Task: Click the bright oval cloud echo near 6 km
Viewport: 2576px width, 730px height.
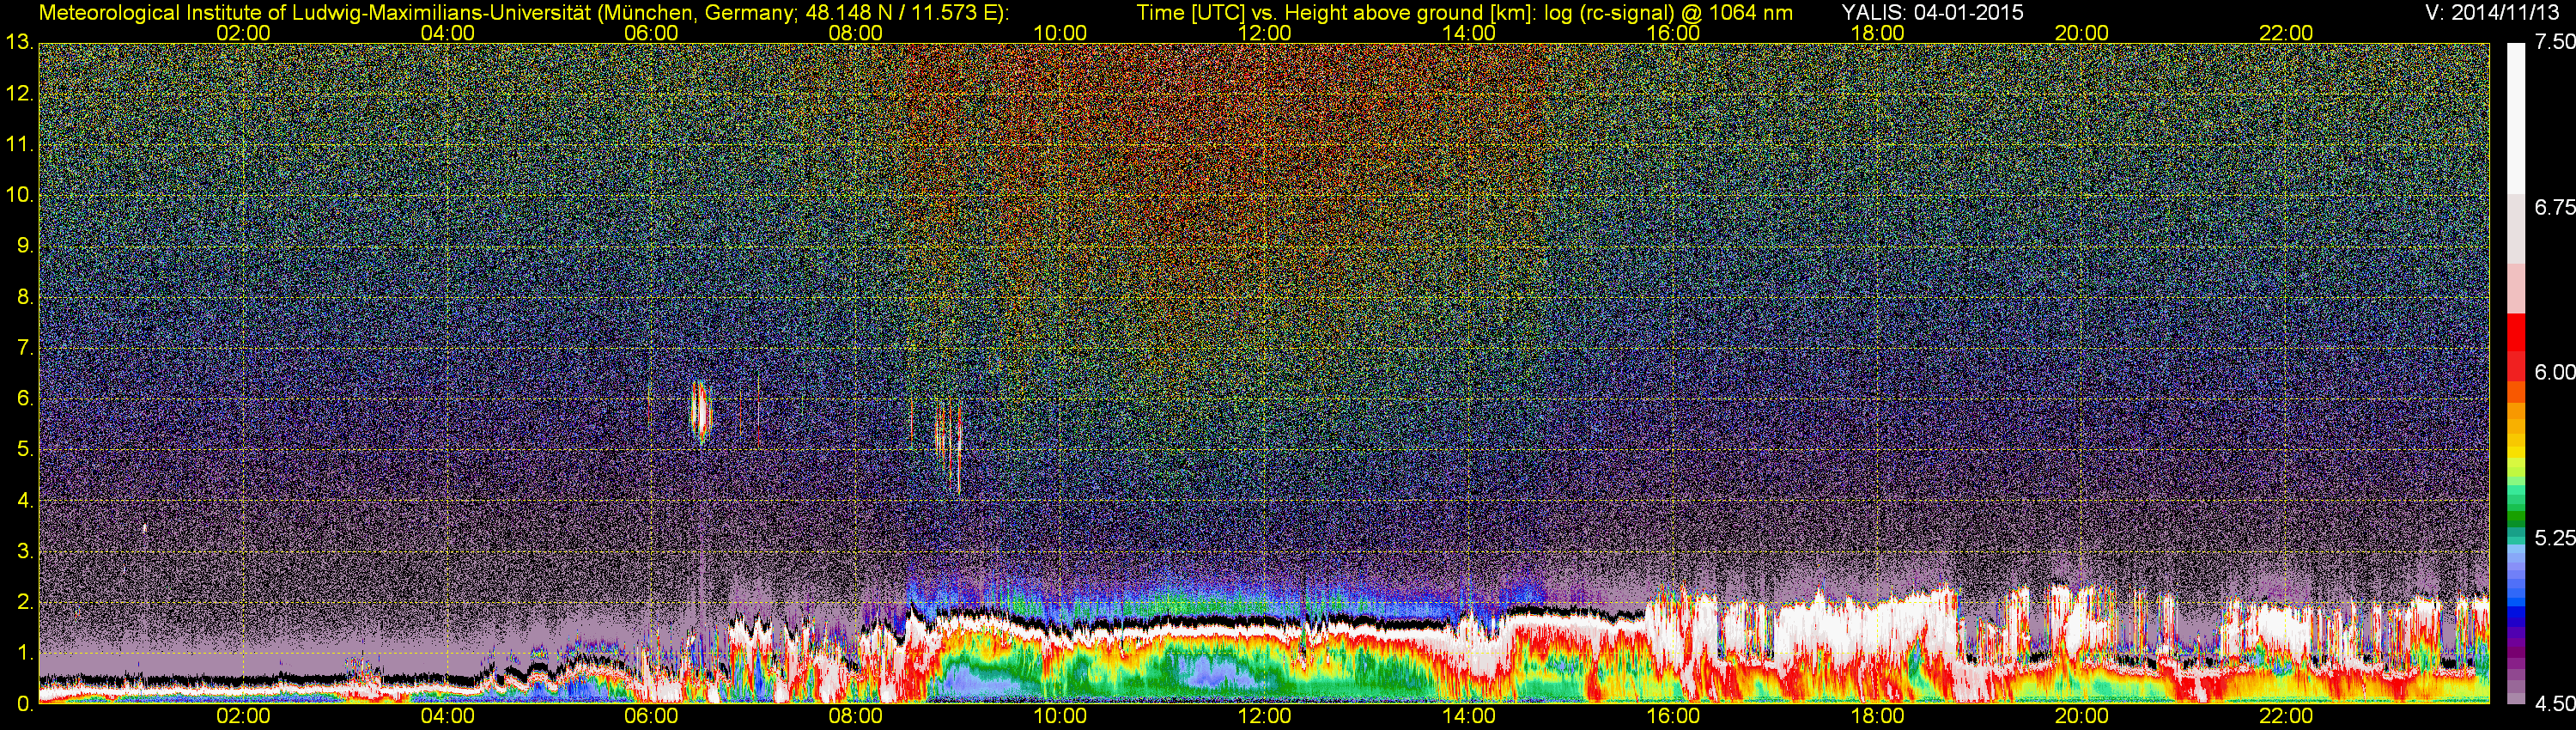Action: pyautogui.click(x=700, y=411)
